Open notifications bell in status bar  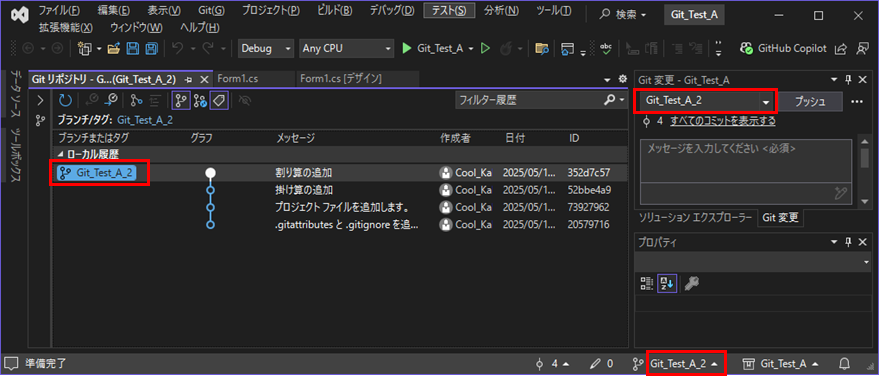pos(844,364)
